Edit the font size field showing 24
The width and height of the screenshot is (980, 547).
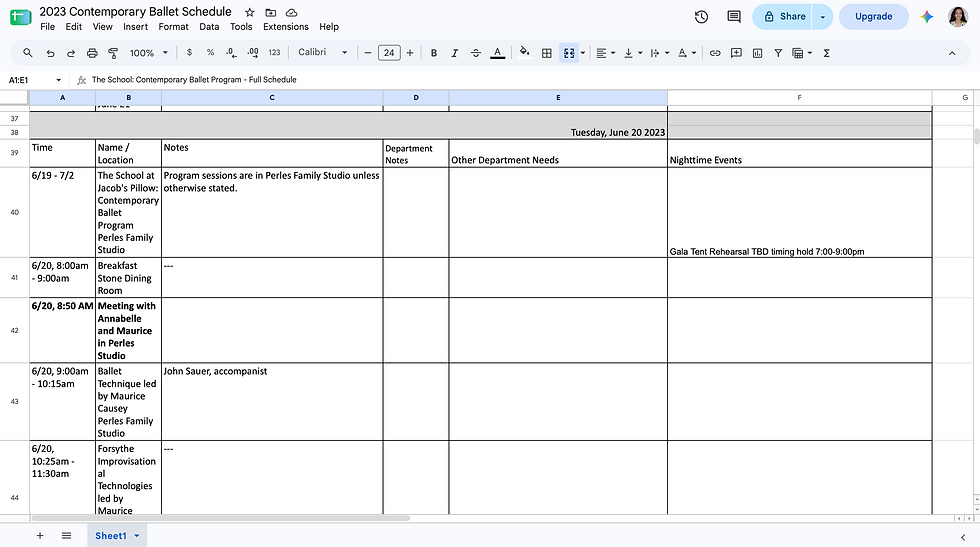click(x=389, y=53)
